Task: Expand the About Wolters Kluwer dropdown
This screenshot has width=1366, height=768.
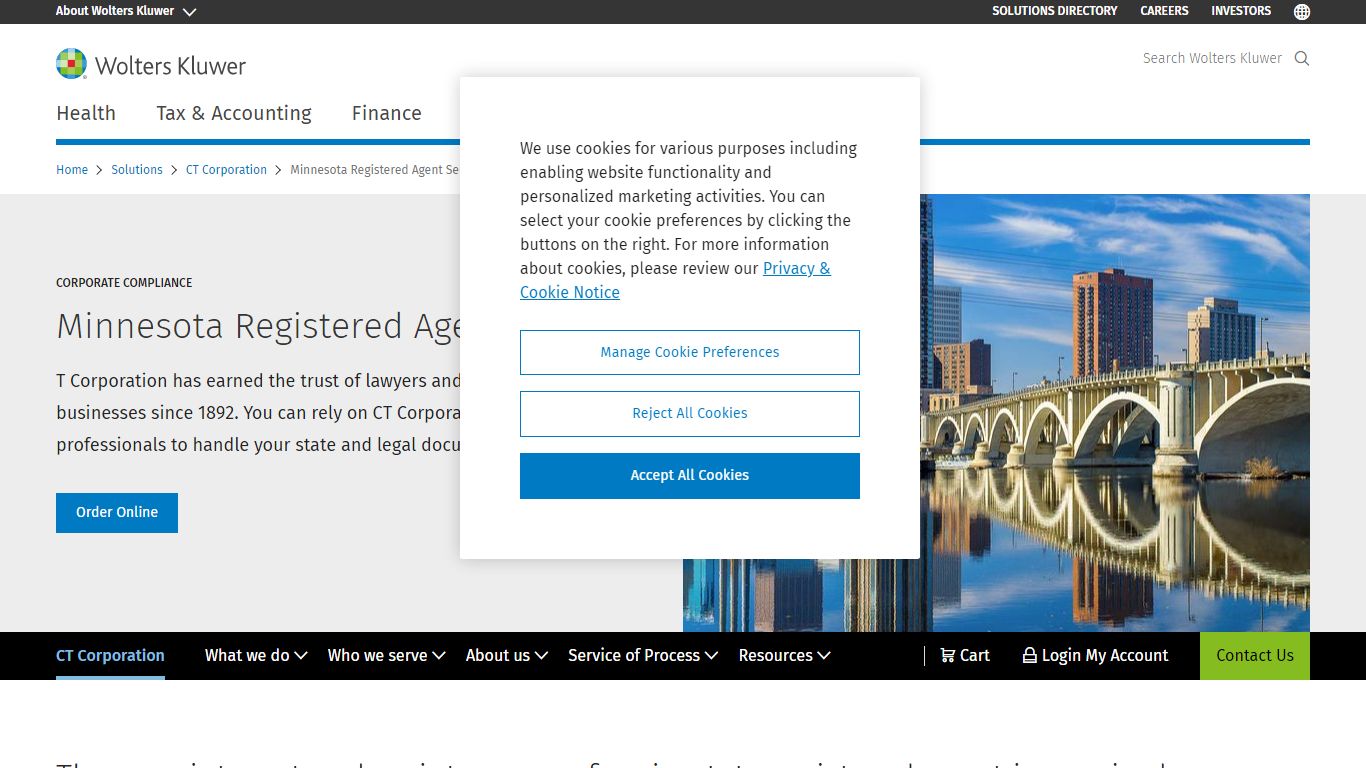Action: point(126,11)
